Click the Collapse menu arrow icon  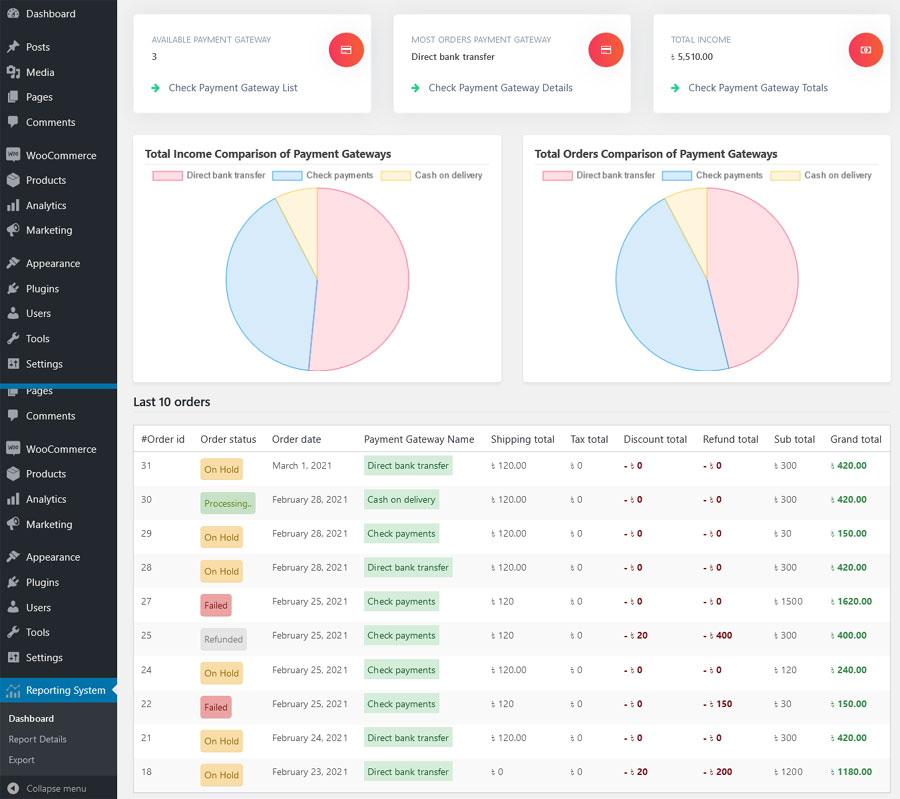[x=13, y=789]
